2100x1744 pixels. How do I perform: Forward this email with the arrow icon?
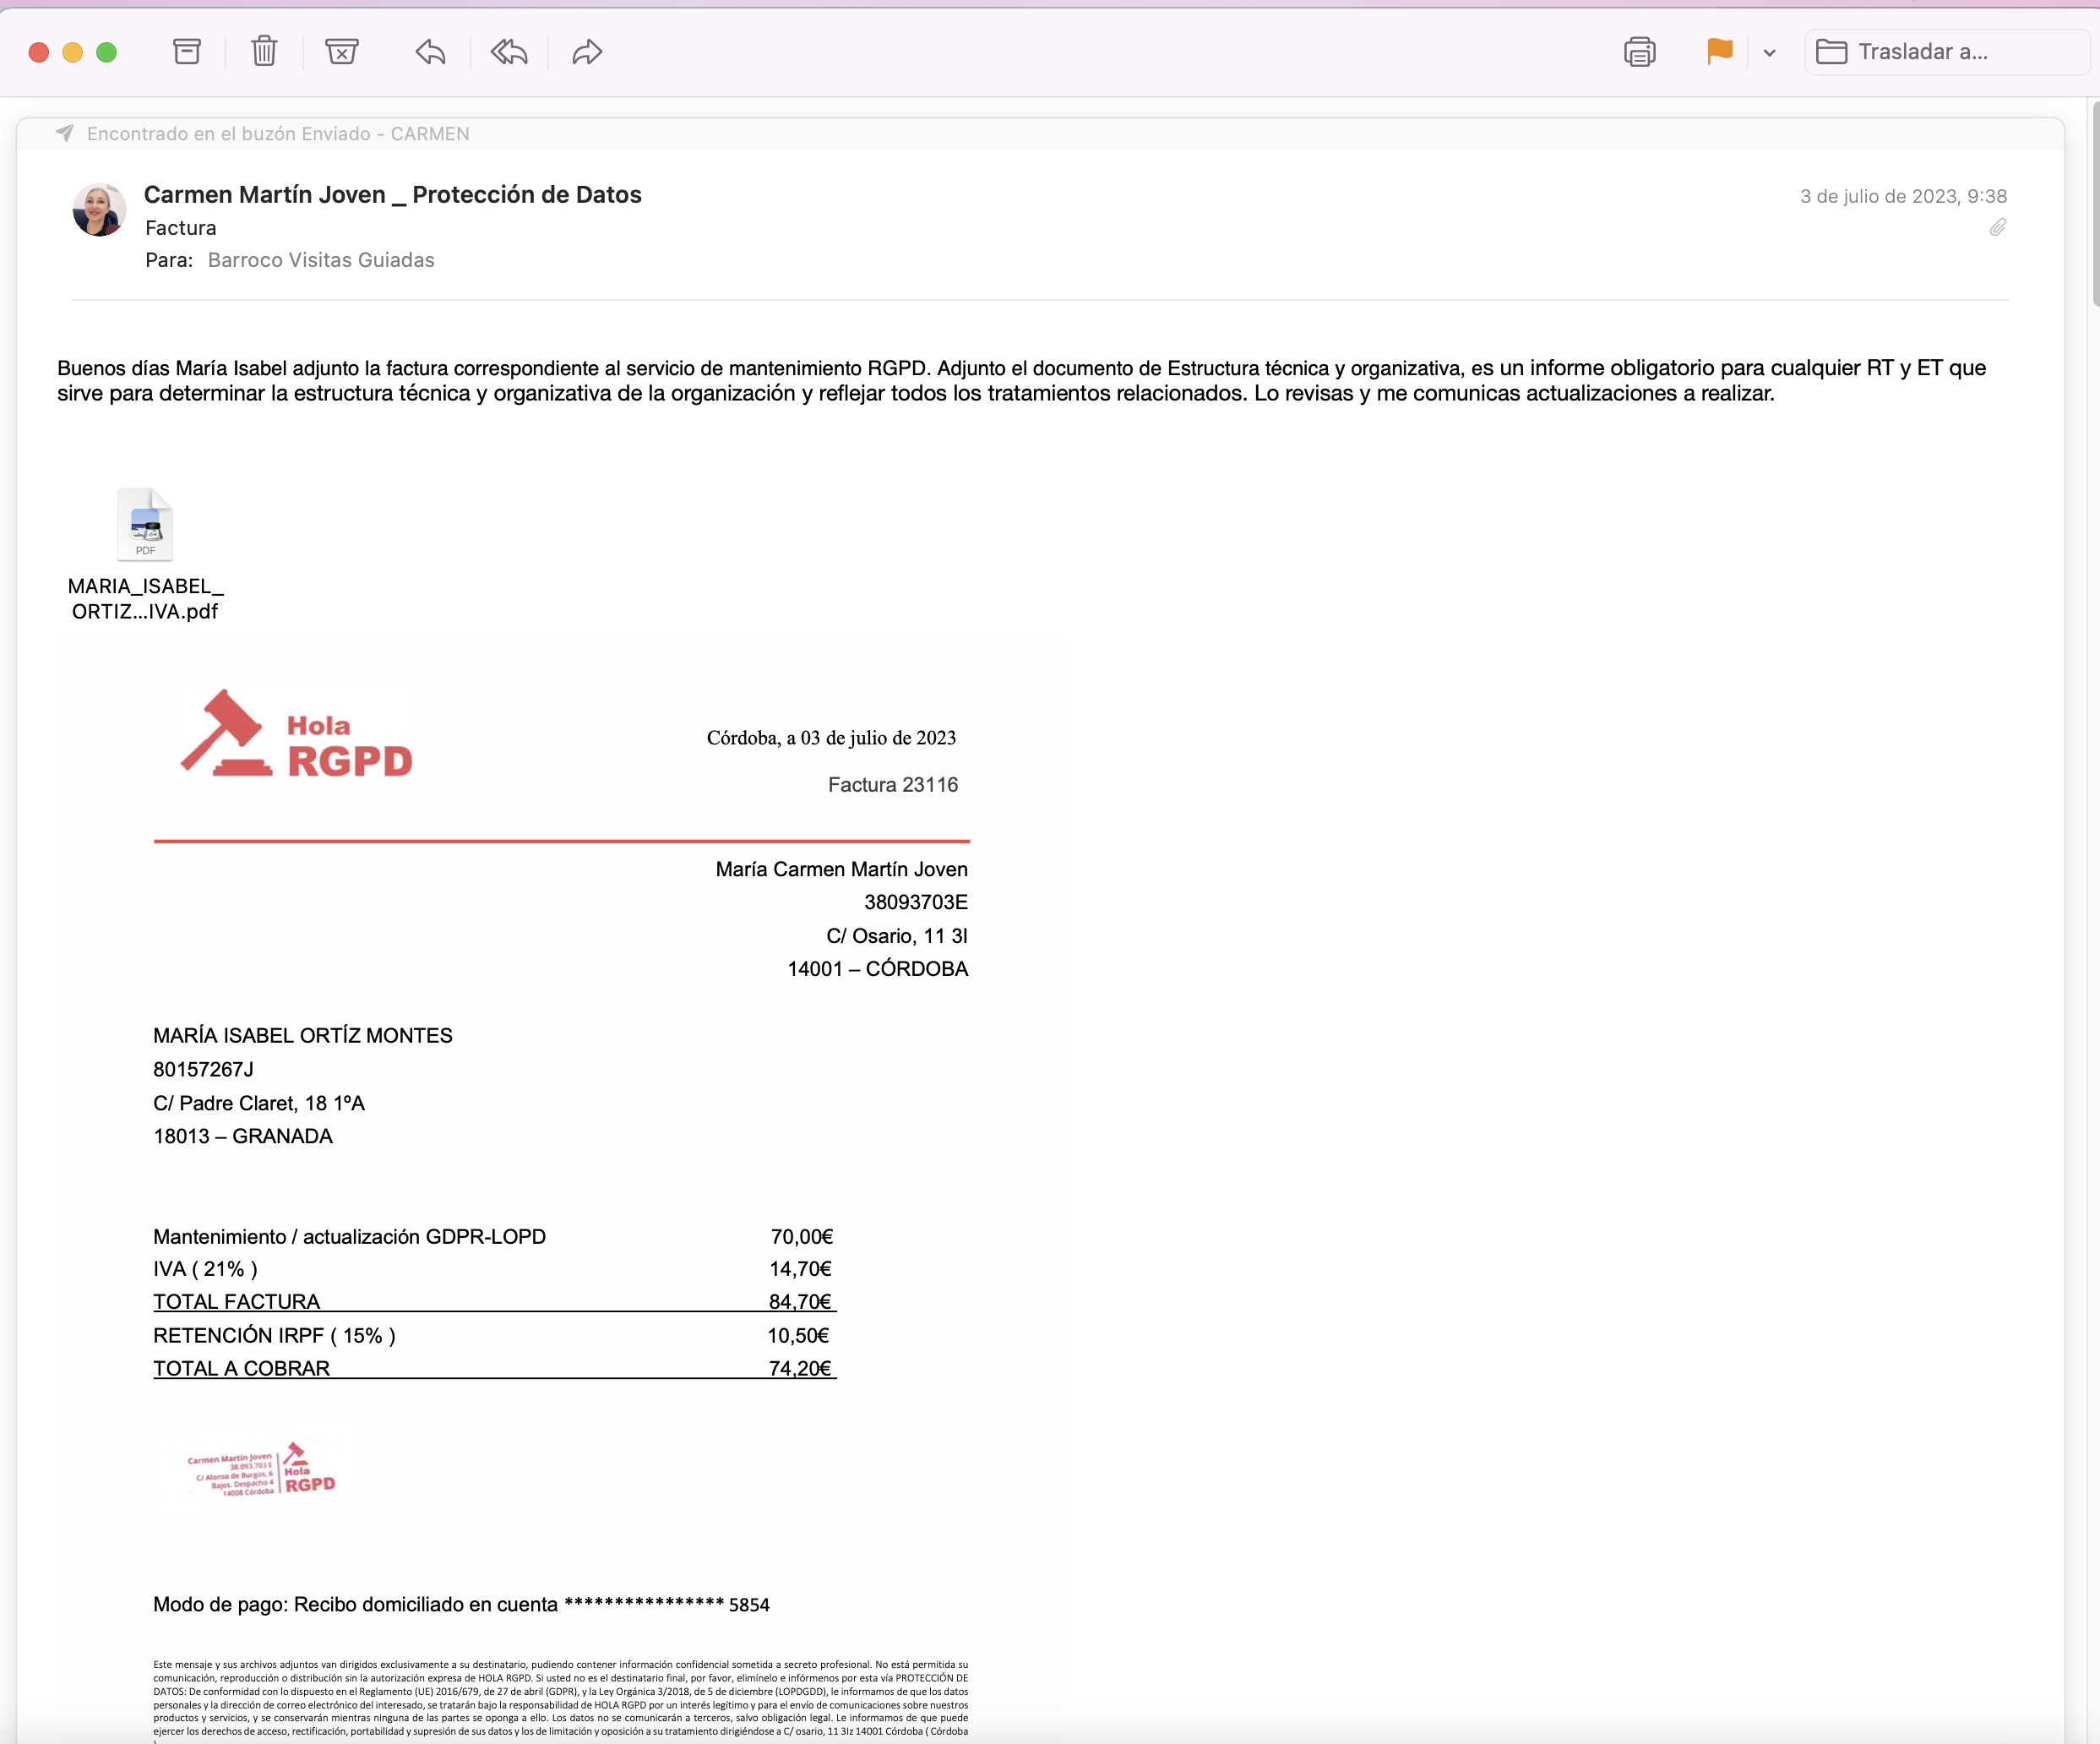pyautogui.click(x=587, y=52)
